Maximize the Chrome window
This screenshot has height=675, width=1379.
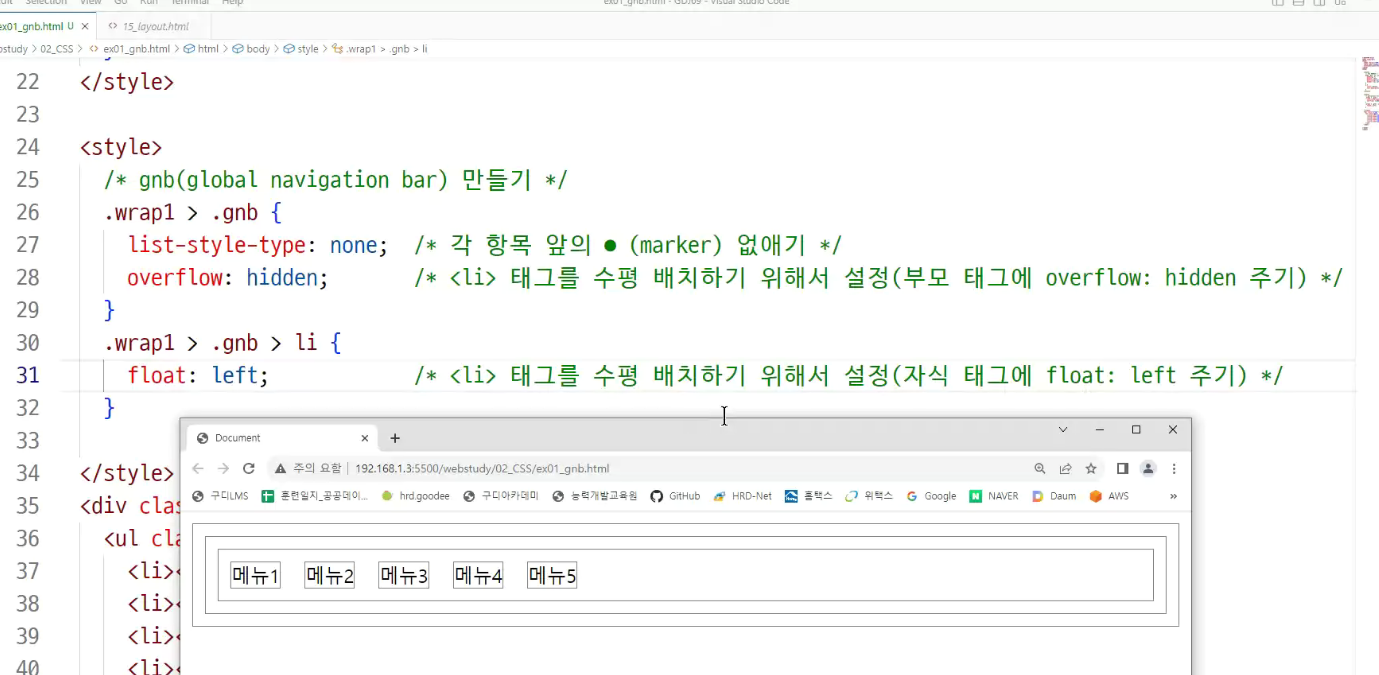click(x=1136, y=429)
